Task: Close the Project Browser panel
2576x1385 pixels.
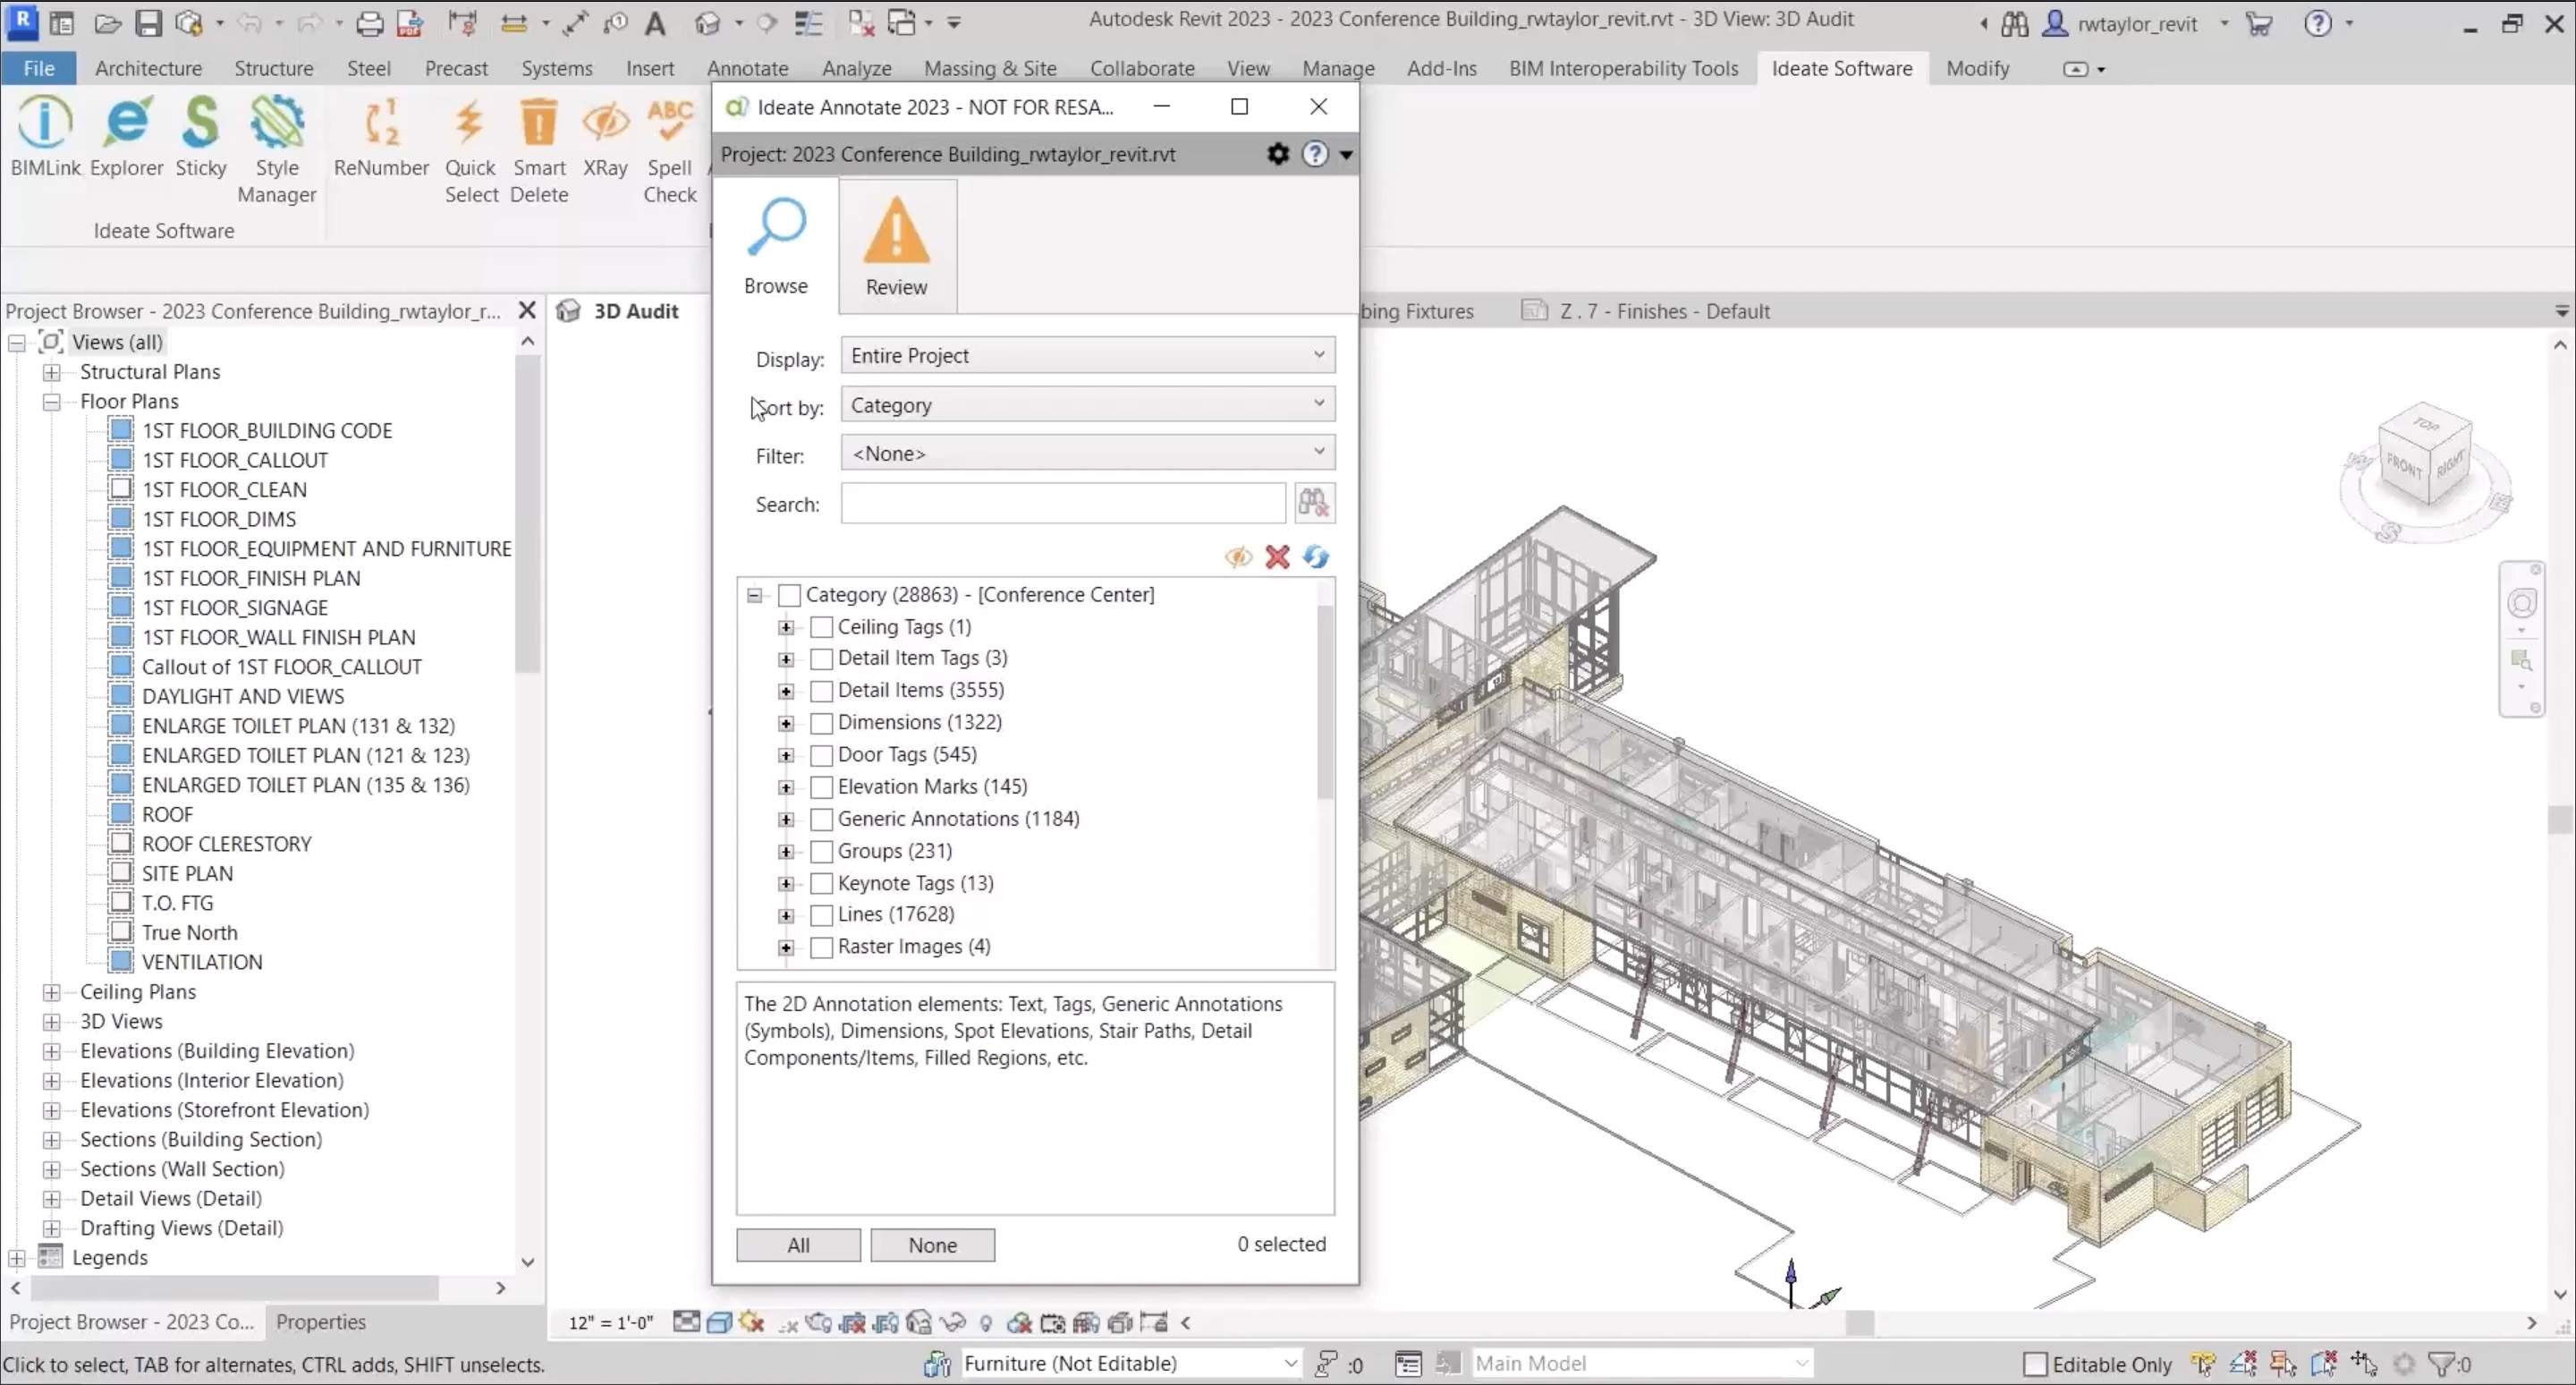Action: [527, 311]
